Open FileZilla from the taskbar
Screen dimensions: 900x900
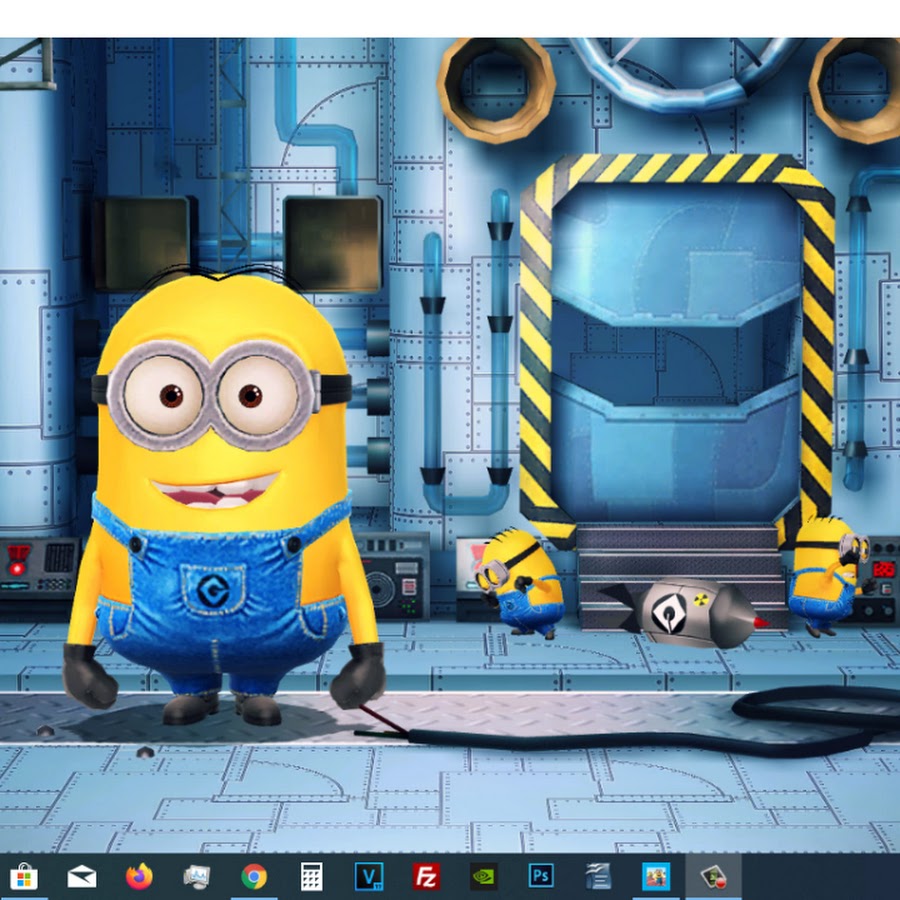pyautogui.click(x=426, y=876)
